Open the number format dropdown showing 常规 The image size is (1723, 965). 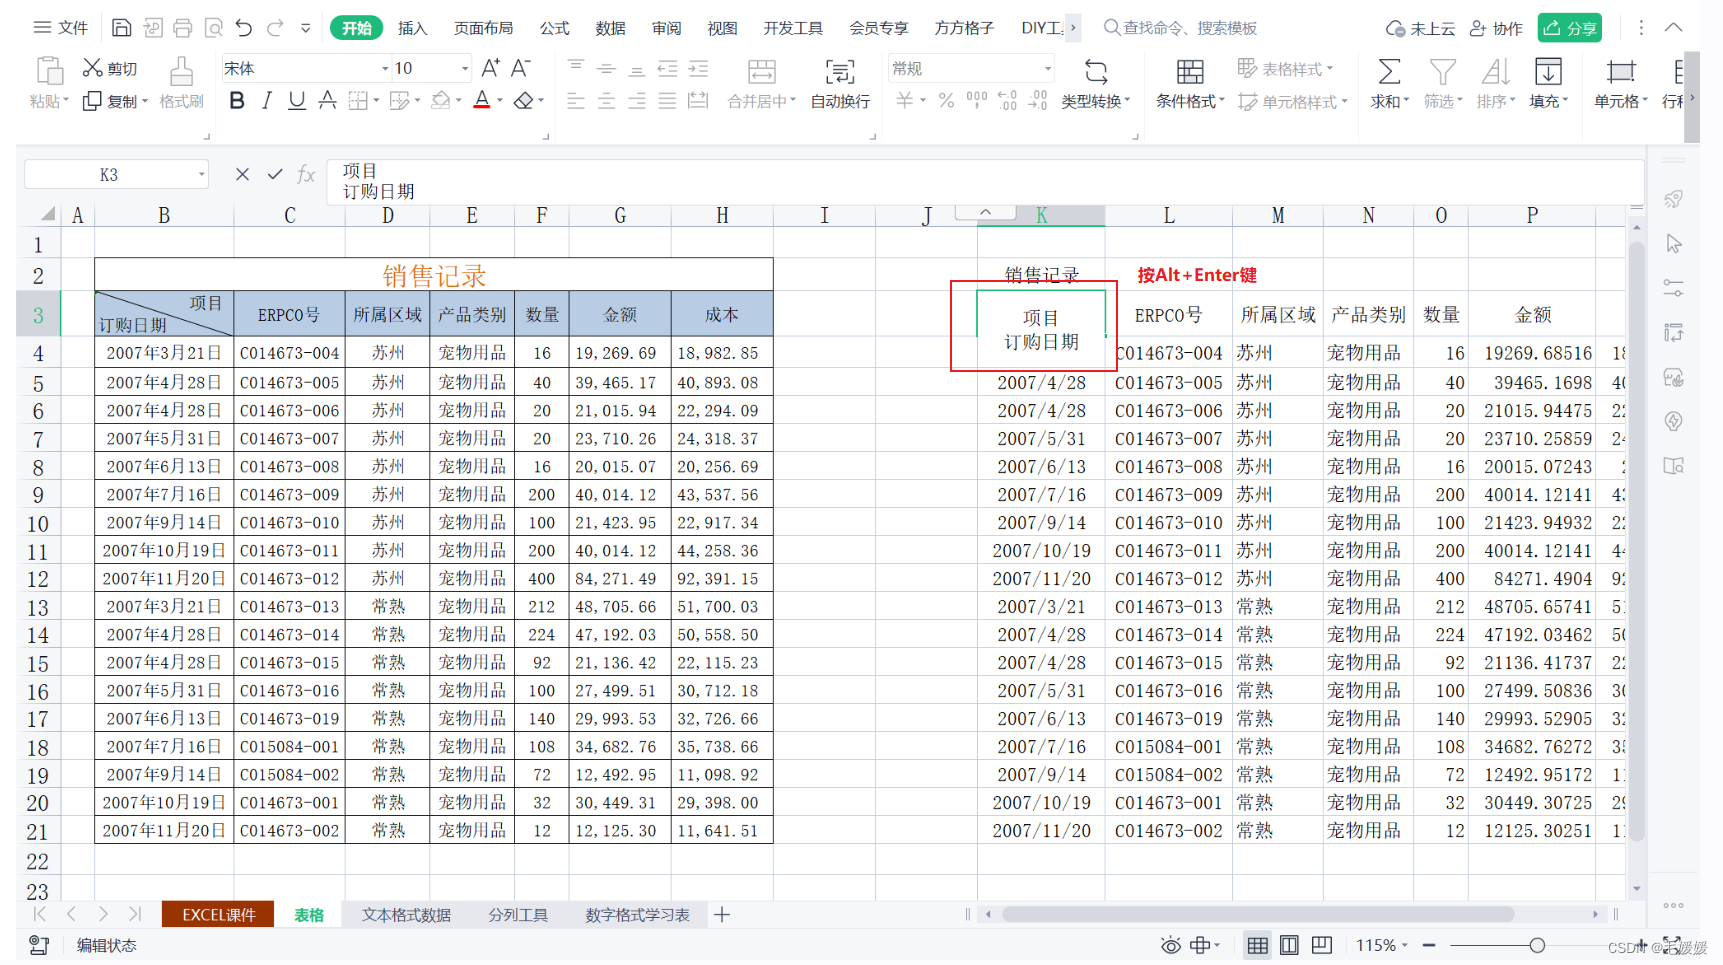point(1048,68)
